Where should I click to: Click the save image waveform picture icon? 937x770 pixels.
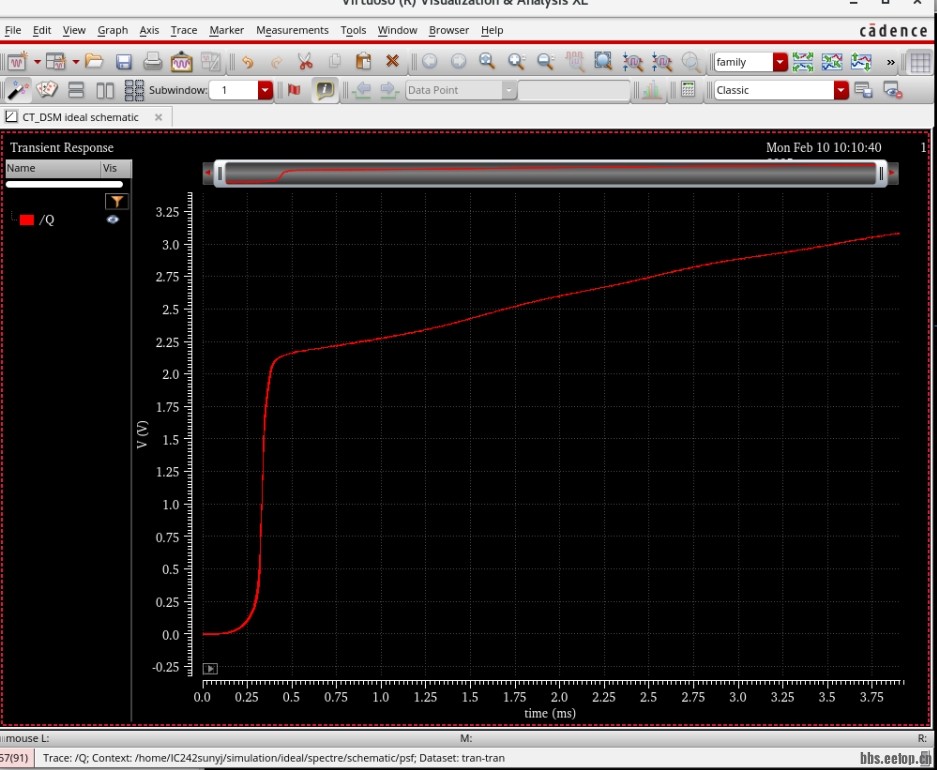pos(181,62)
